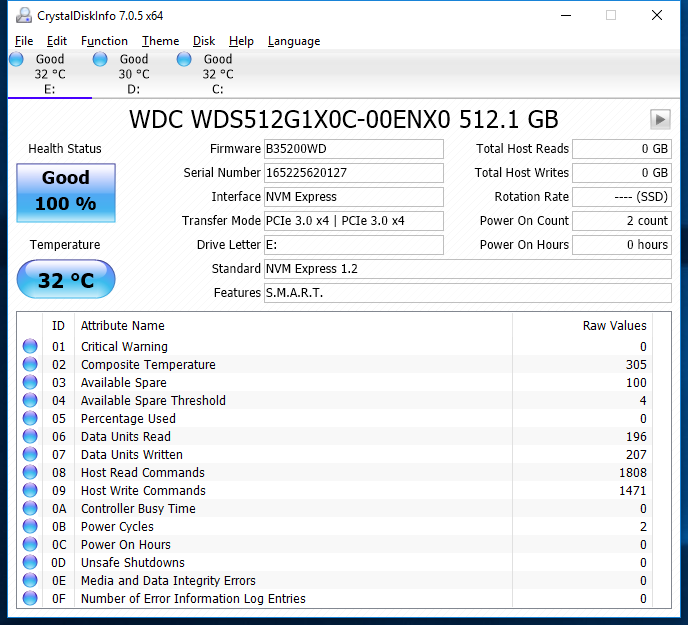The height and width of the screenshot is (625, 688).
Task: Open the Language menu
Action: click(x=294, y=41)
